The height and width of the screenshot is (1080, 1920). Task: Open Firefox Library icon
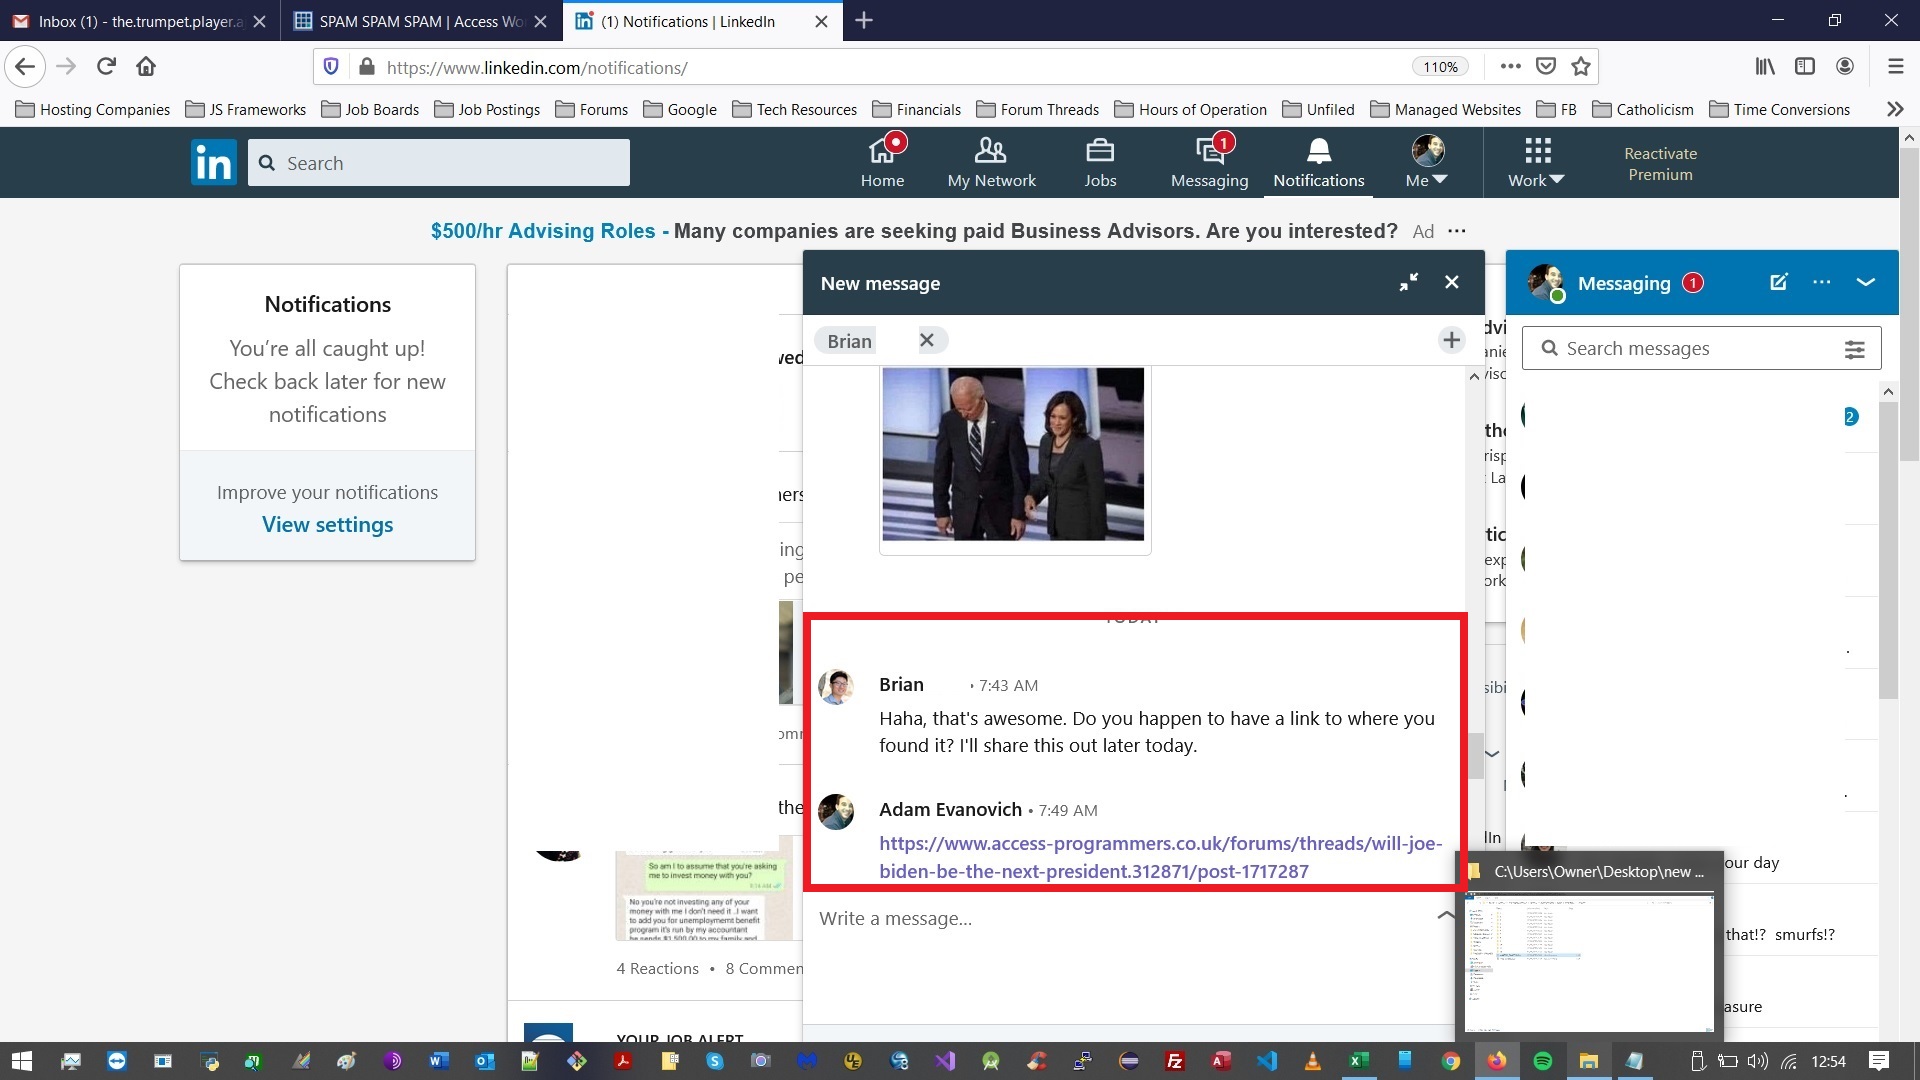point(1765,67)
